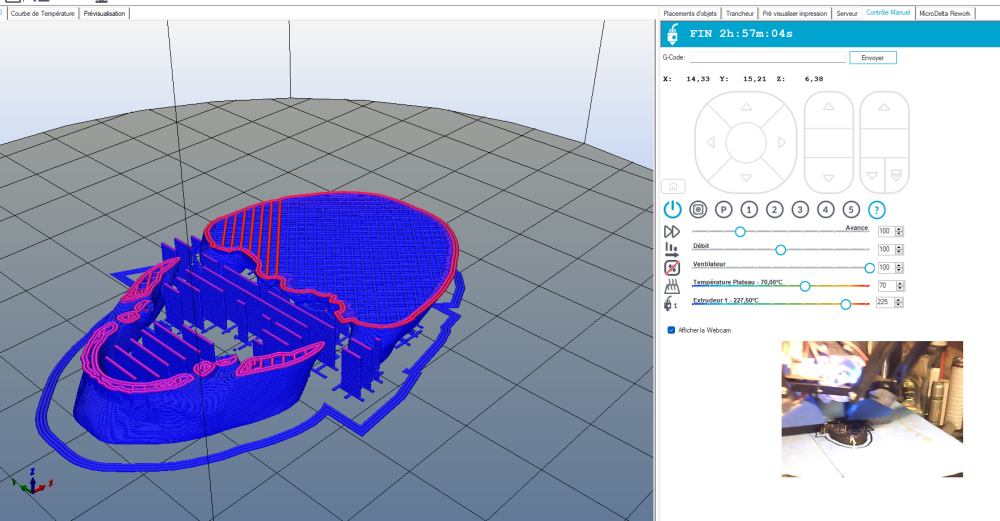The height and width of the screenshot is (521, 1000).
Task: Run custom script button 1
Action: coord(749,210)
